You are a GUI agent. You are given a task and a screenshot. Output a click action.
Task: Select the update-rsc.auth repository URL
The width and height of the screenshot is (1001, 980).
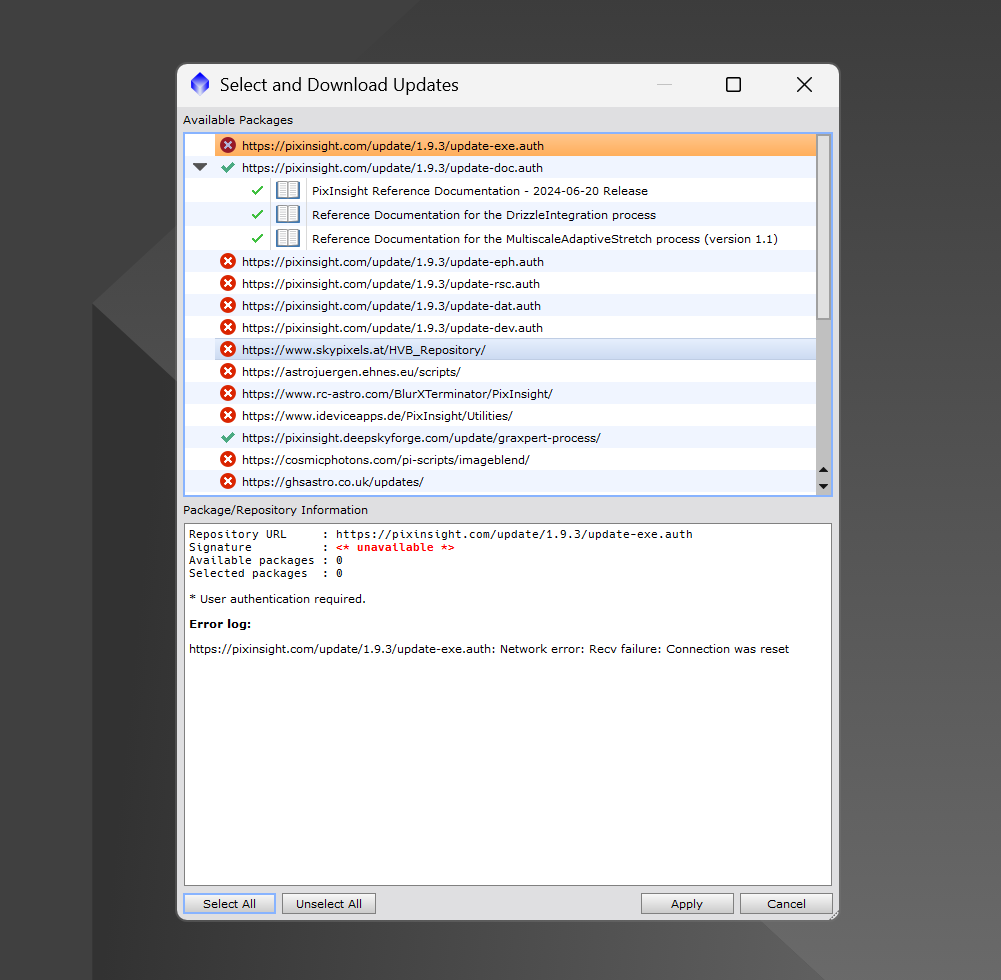391,284
